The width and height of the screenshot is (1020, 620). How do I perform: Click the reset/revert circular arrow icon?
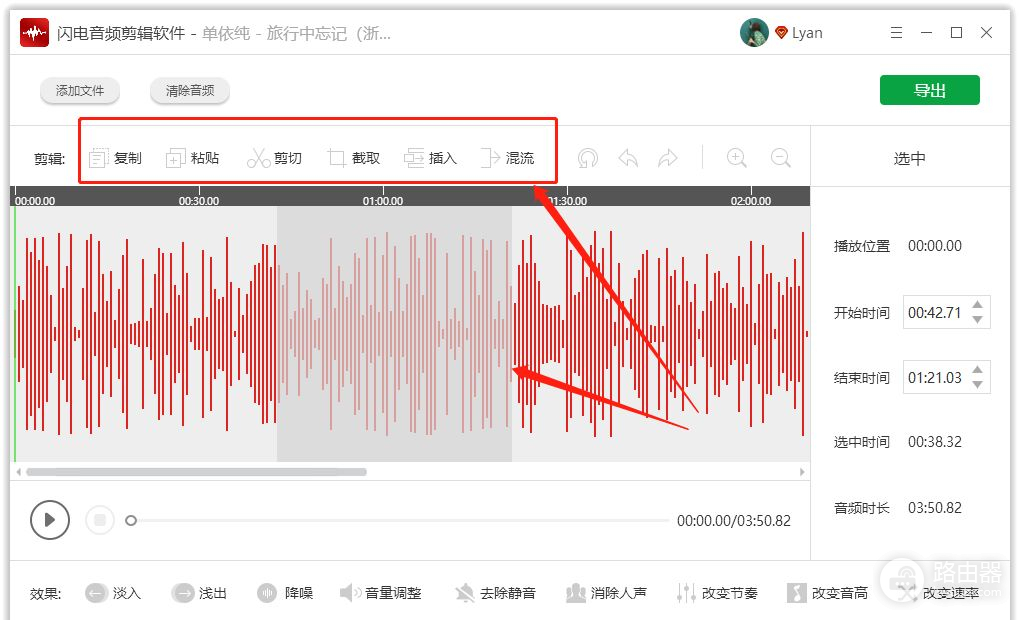587,158
